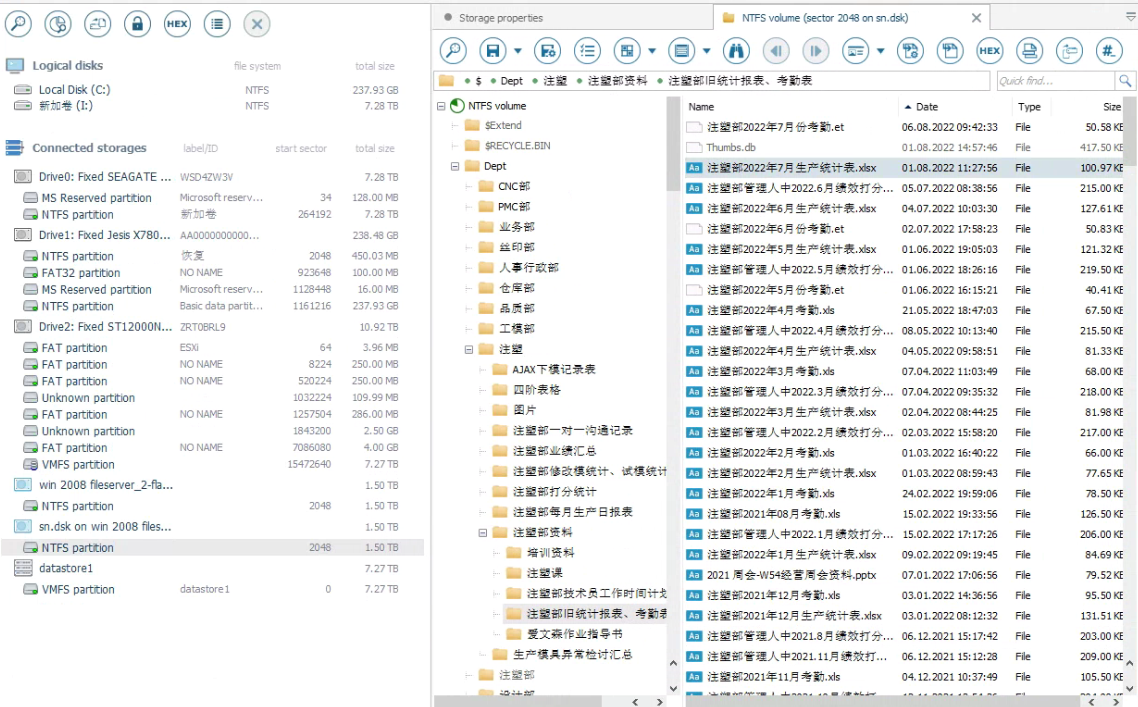This screenshot has height=707, width=1138.
Task: Click the list view layout icon
Action: tap(681, 51)
